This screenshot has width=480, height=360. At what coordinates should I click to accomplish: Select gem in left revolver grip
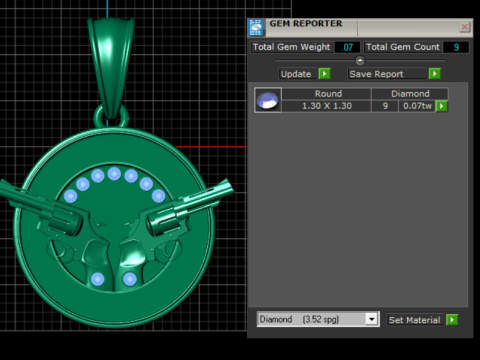click(x=97, y=279)
